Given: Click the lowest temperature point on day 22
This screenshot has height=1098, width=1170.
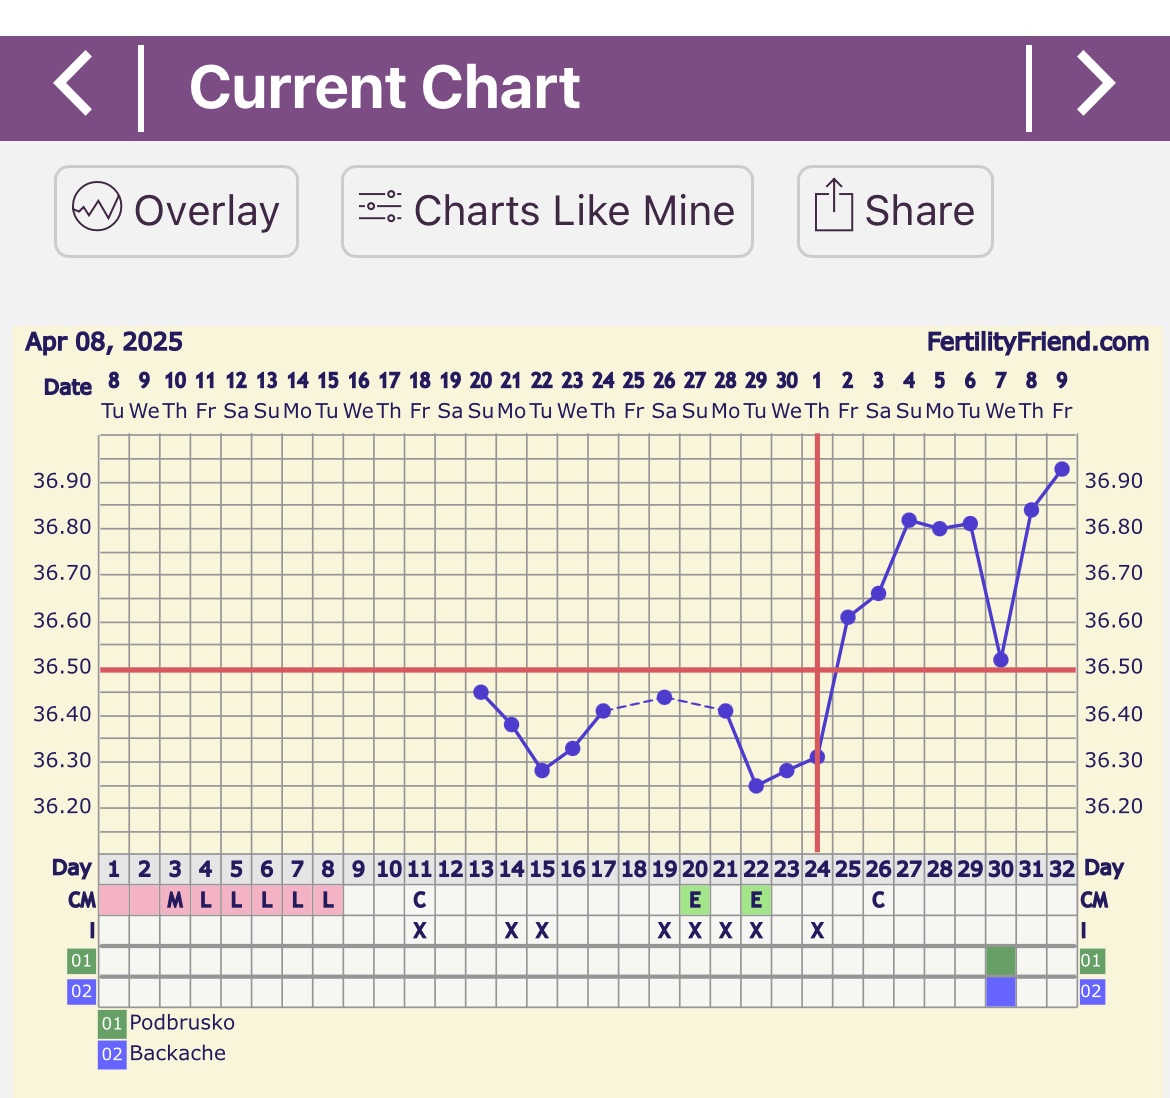Looking at the screenshot, I should pos(756,786).
